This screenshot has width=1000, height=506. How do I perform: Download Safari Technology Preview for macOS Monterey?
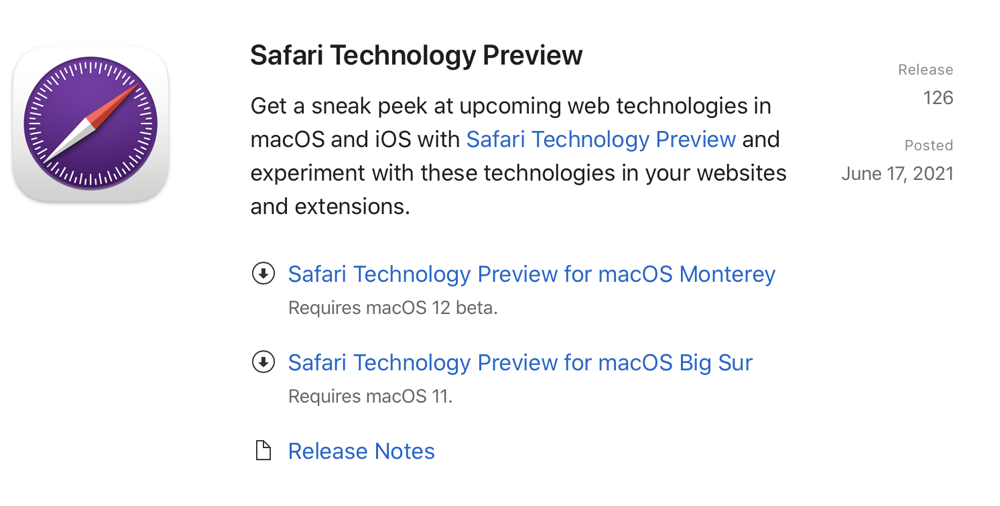click(531, 274)
